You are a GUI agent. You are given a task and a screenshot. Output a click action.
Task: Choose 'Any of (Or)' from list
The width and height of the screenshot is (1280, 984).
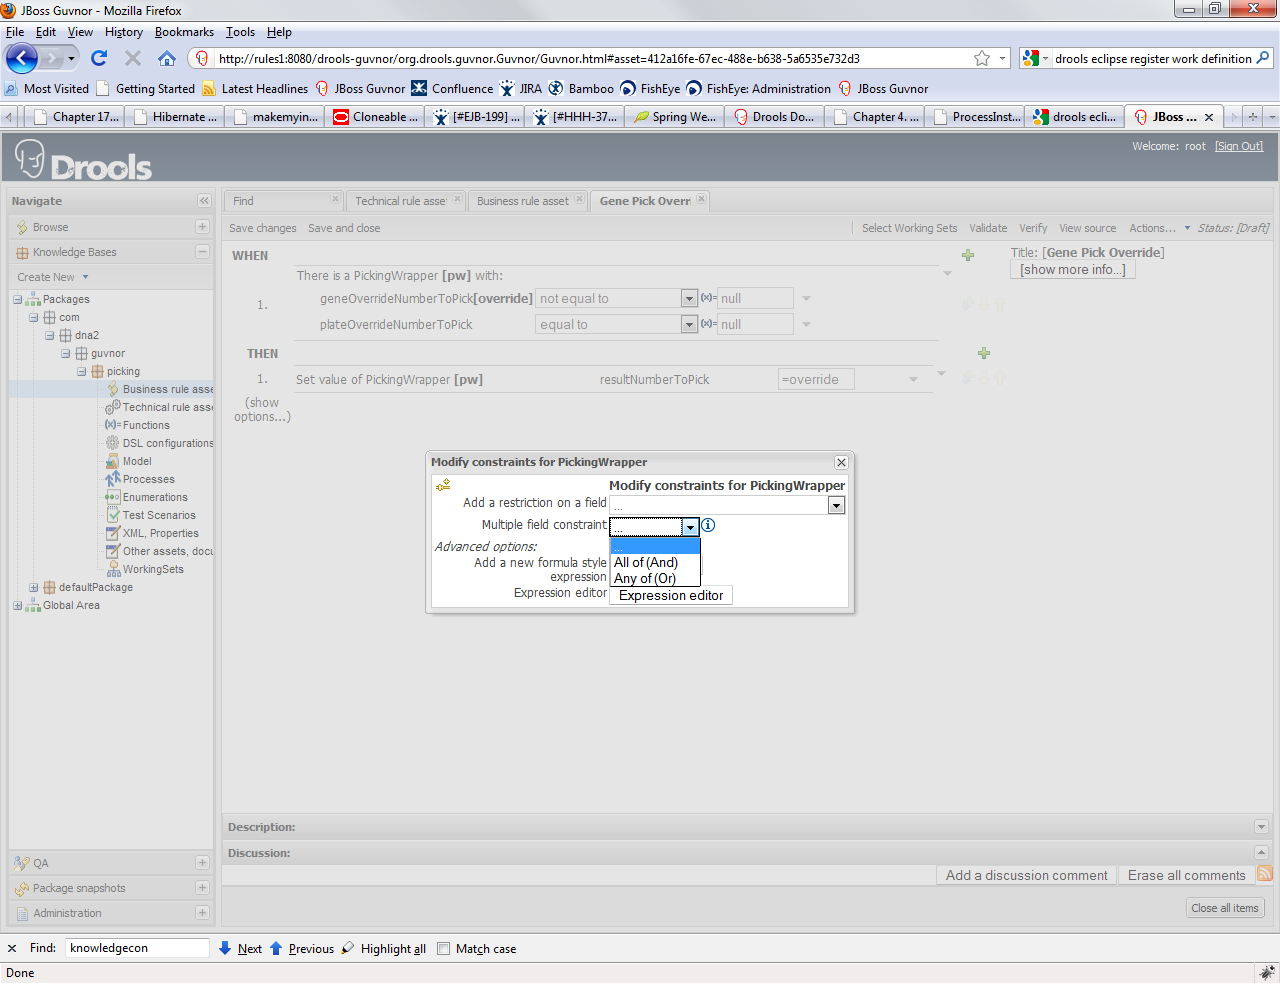pyautogui.click(x=645, y=578)
